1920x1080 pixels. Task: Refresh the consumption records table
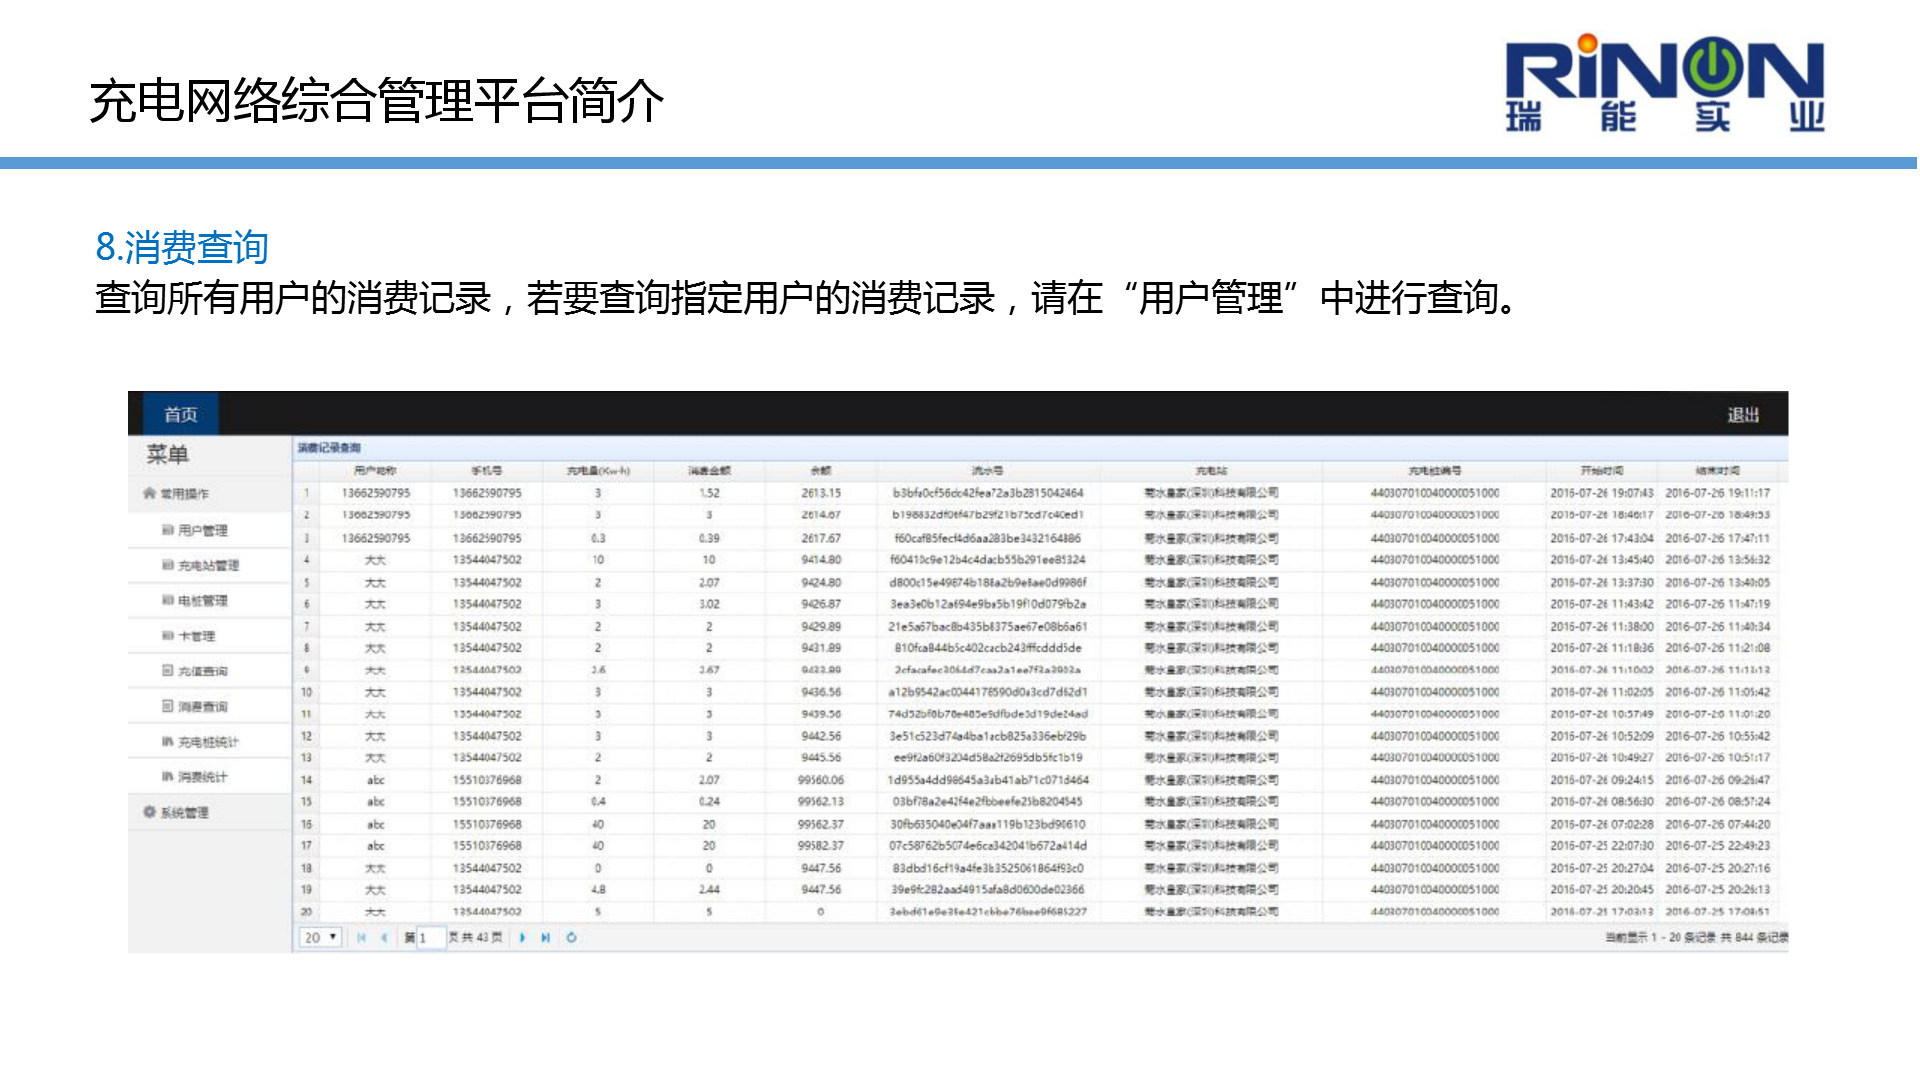[571, 938]
